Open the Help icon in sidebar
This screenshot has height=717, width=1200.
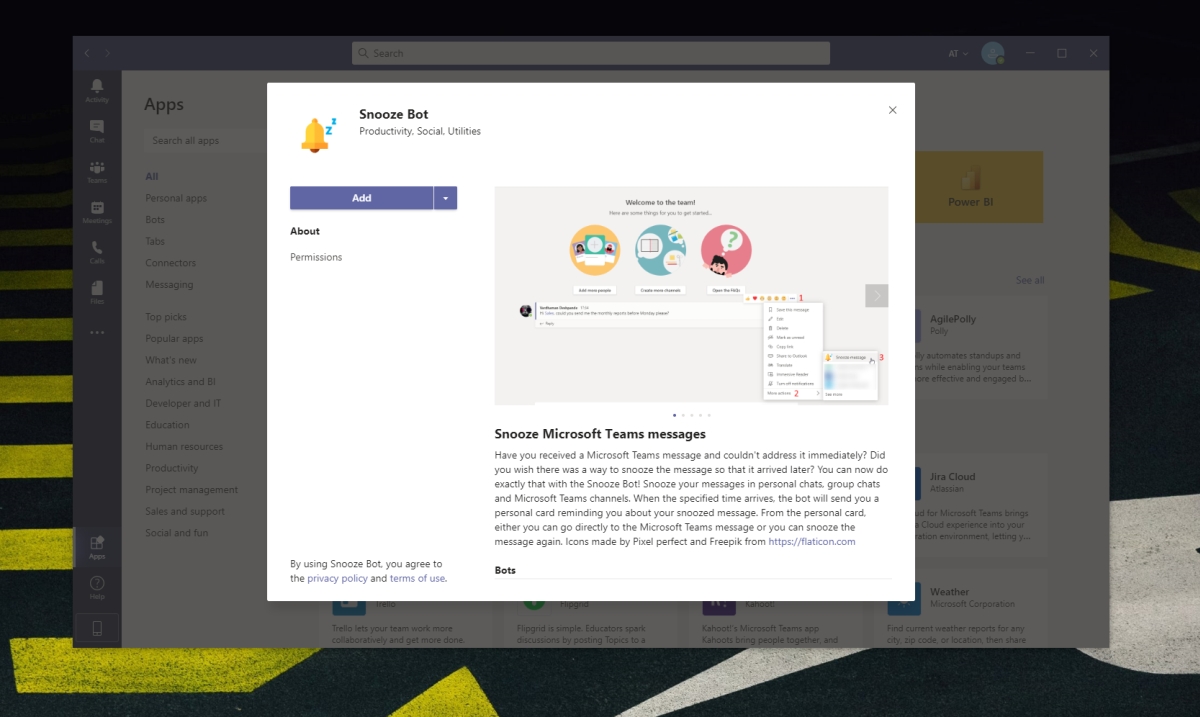coord(97,588)
